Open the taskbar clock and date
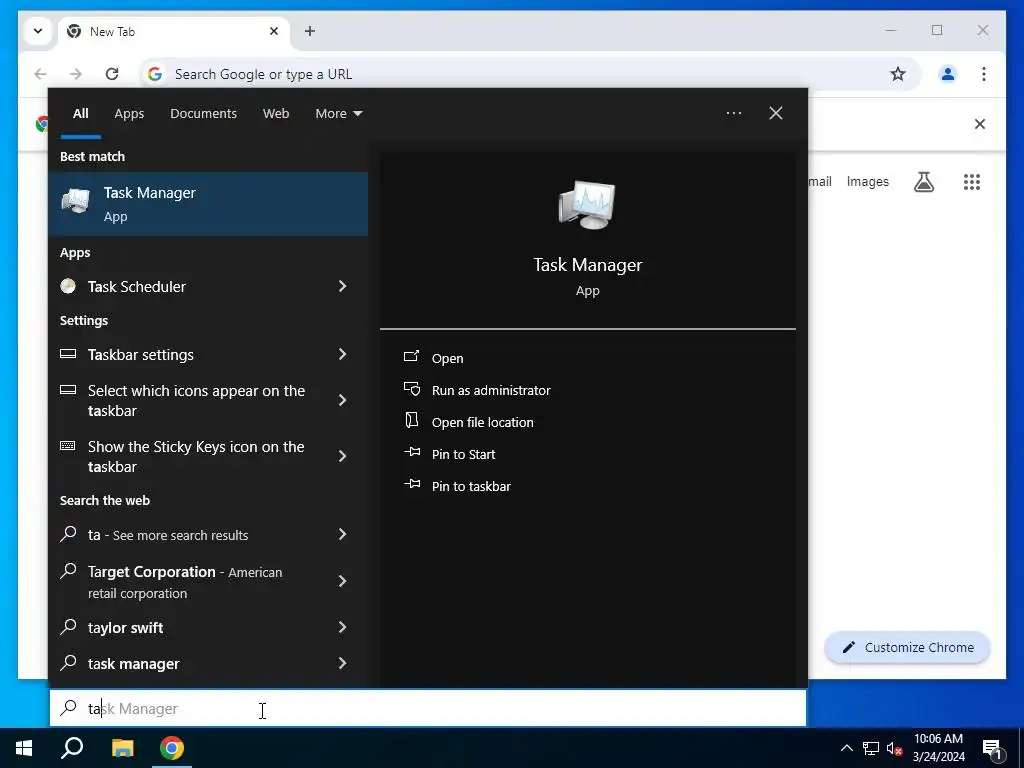The image size is (1024, 768). (938, 748)
